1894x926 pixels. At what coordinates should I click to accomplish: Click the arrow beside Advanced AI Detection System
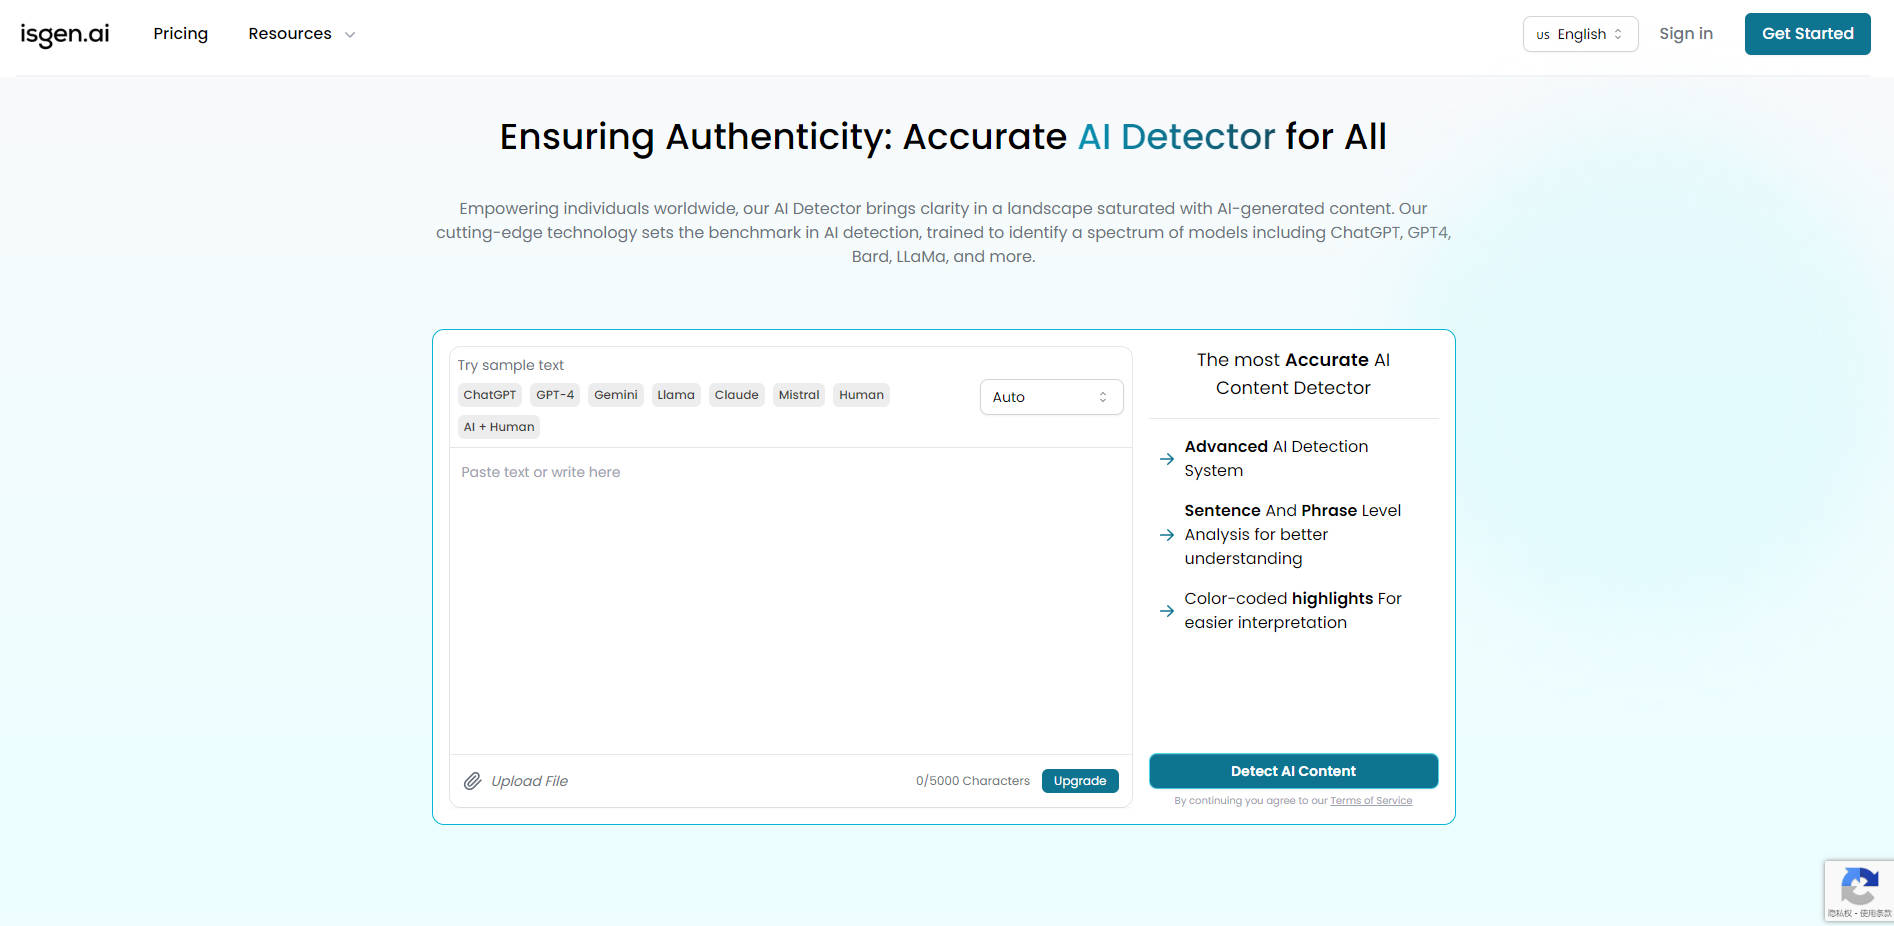click(1166, 459)
